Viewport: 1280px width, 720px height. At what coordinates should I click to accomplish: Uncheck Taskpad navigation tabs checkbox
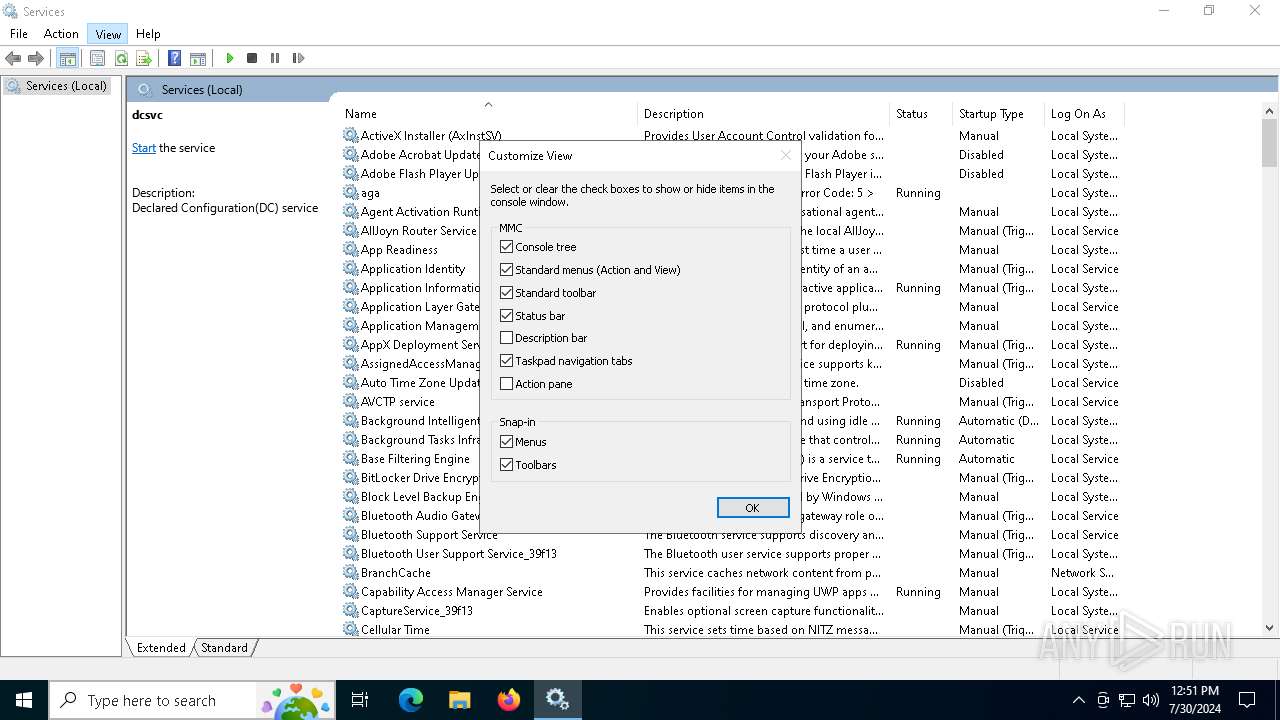(x=506, y=360)
